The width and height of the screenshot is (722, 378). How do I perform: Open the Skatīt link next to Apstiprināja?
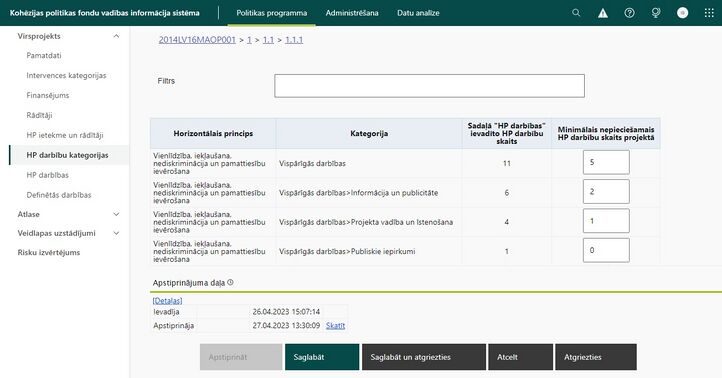[x=335, y=326]
